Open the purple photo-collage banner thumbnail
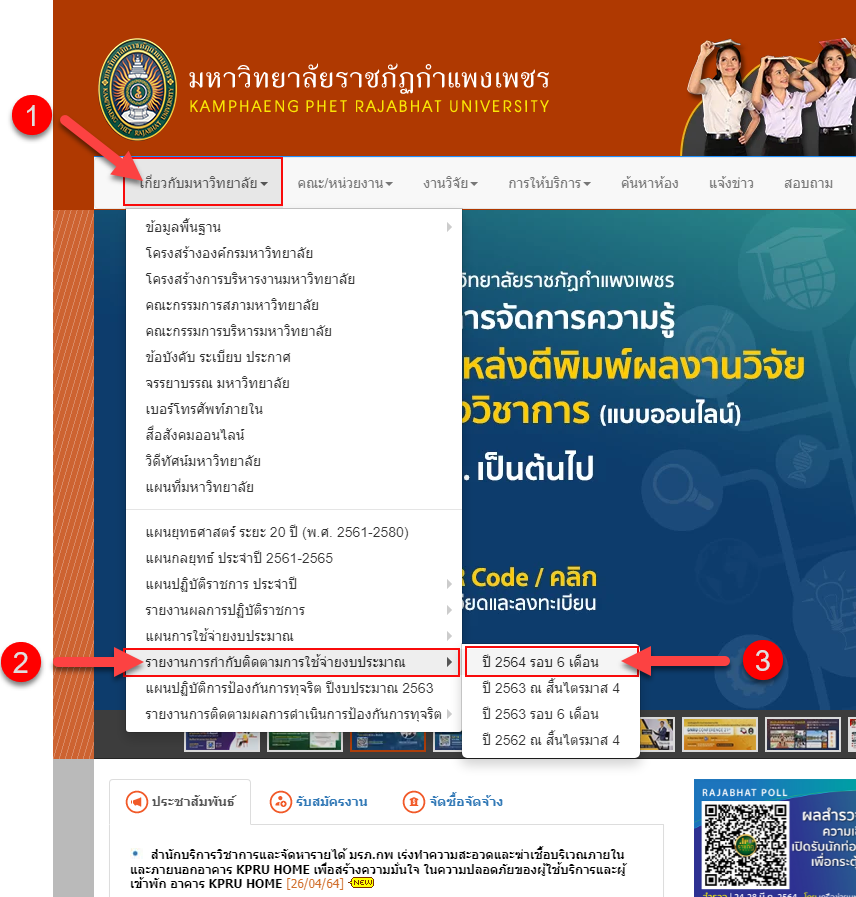 (x=802, y=734)
